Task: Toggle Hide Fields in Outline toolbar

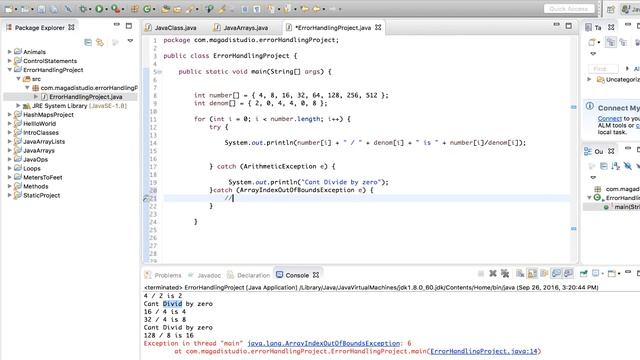Action: [627, 166]
